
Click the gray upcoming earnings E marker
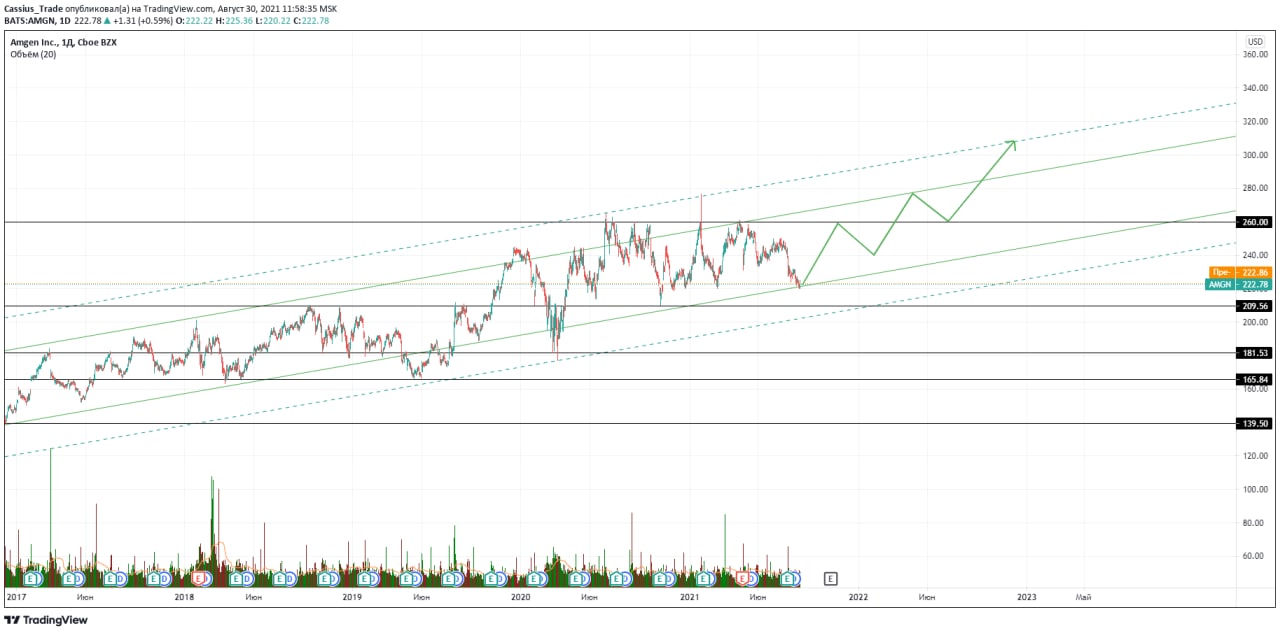pyautogui.click(x=830, y=578)
